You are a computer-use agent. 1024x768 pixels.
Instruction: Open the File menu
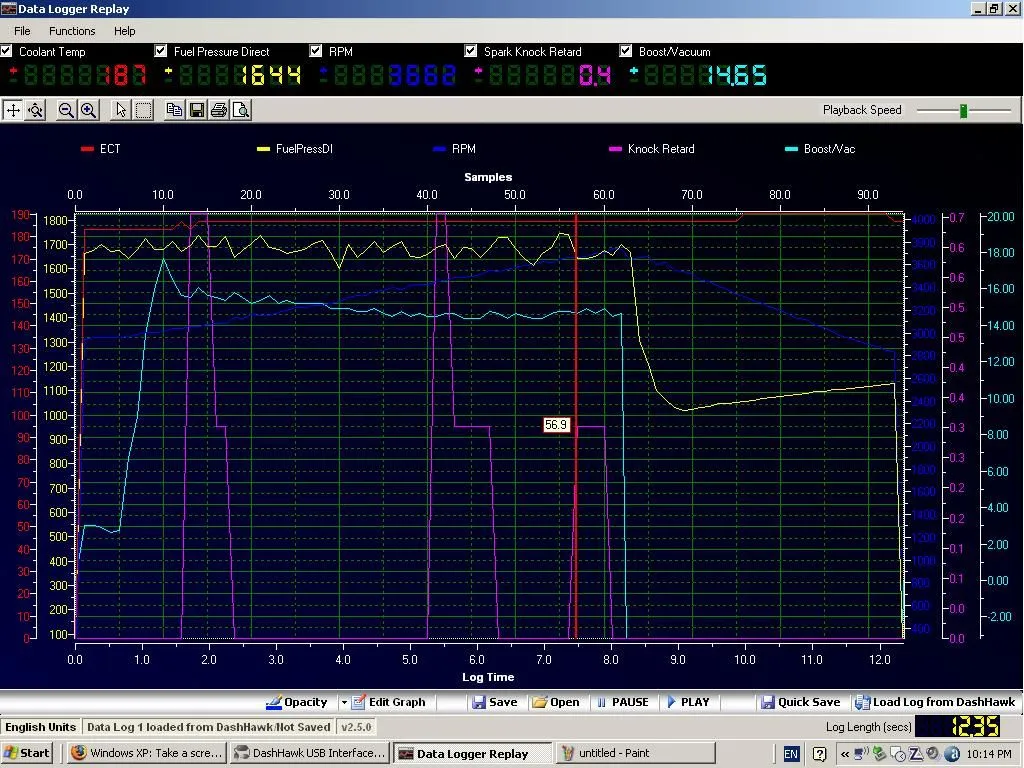[22, 31]
